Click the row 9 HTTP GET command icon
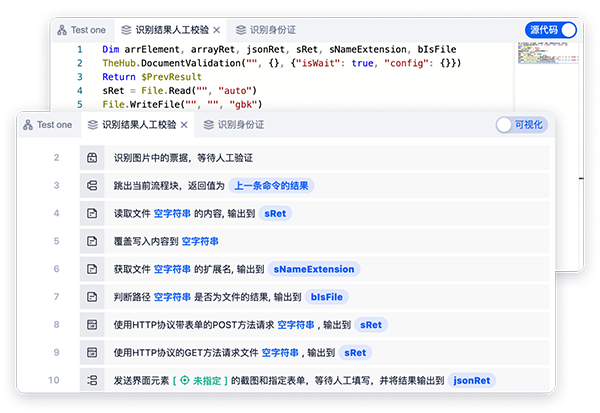The width and height of the screenshot is (600, 413). tap(92, 353)
